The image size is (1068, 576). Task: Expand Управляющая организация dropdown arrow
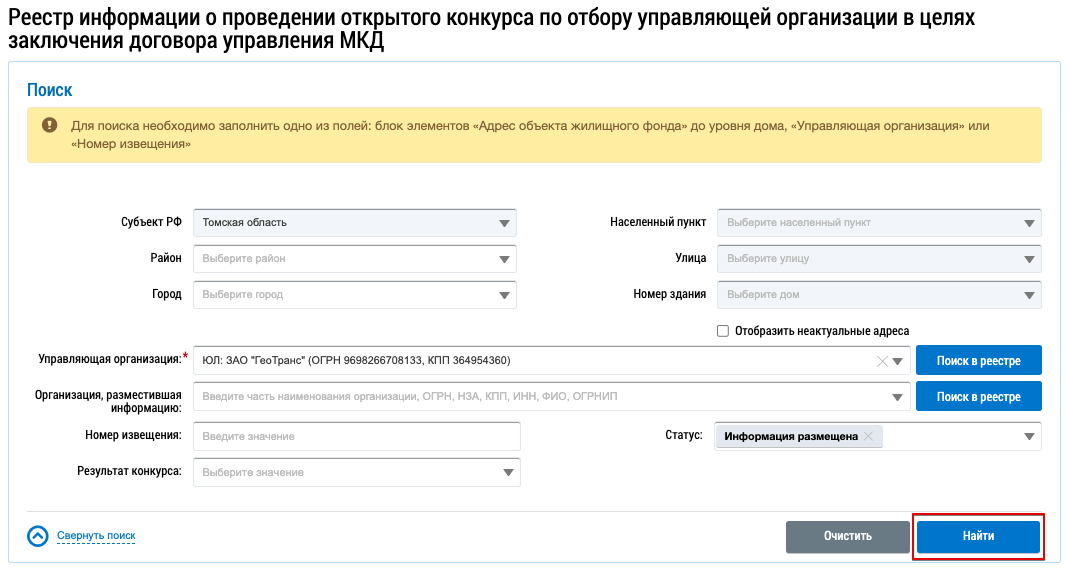coord(897,361)
